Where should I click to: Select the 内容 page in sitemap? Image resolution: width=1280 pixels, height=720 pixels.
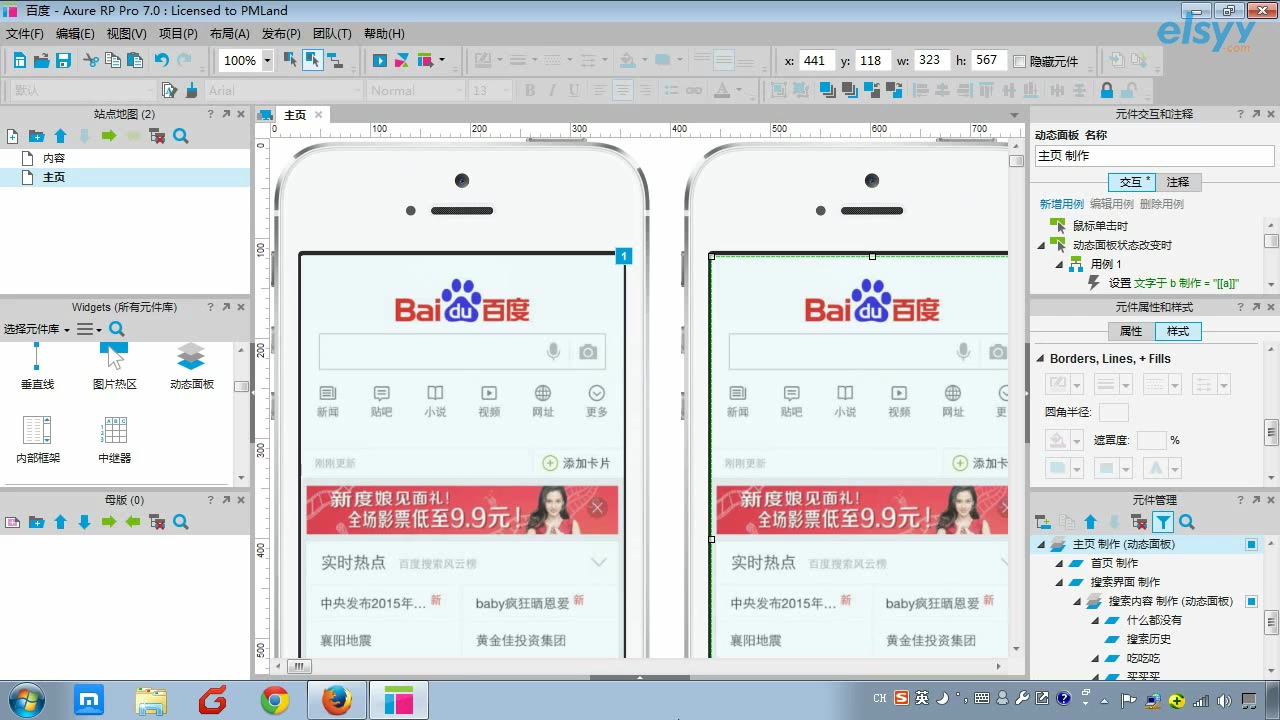[x=54, y=158]
